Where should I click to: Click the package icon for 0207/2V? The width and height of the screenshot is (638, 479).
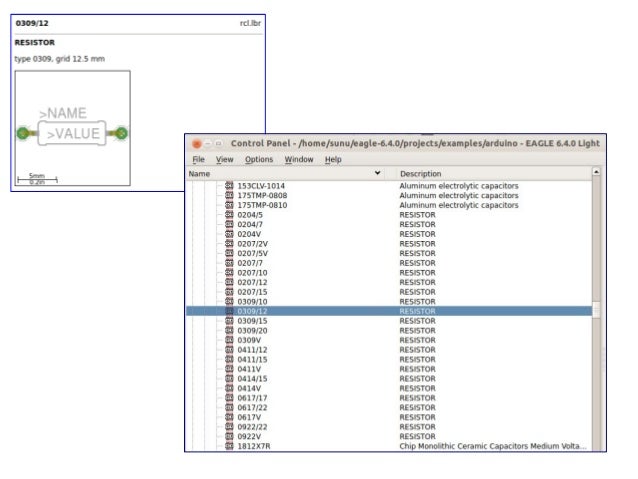229,244
